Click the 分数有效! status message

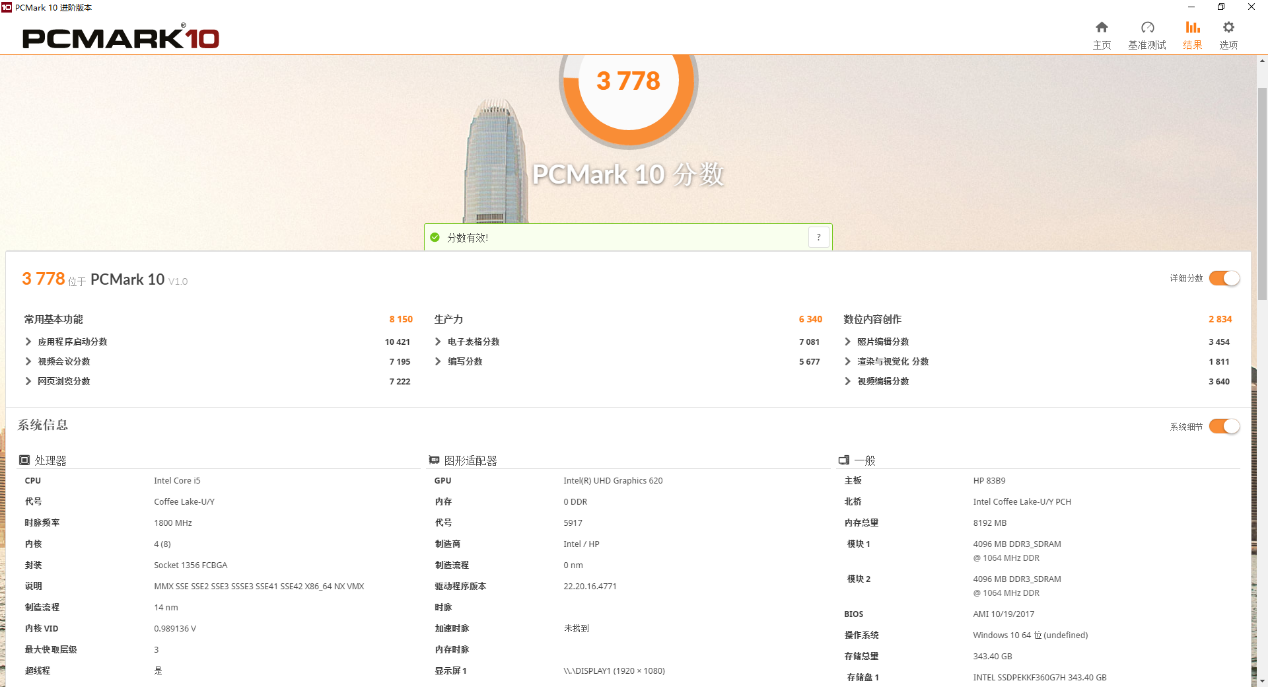467,238
